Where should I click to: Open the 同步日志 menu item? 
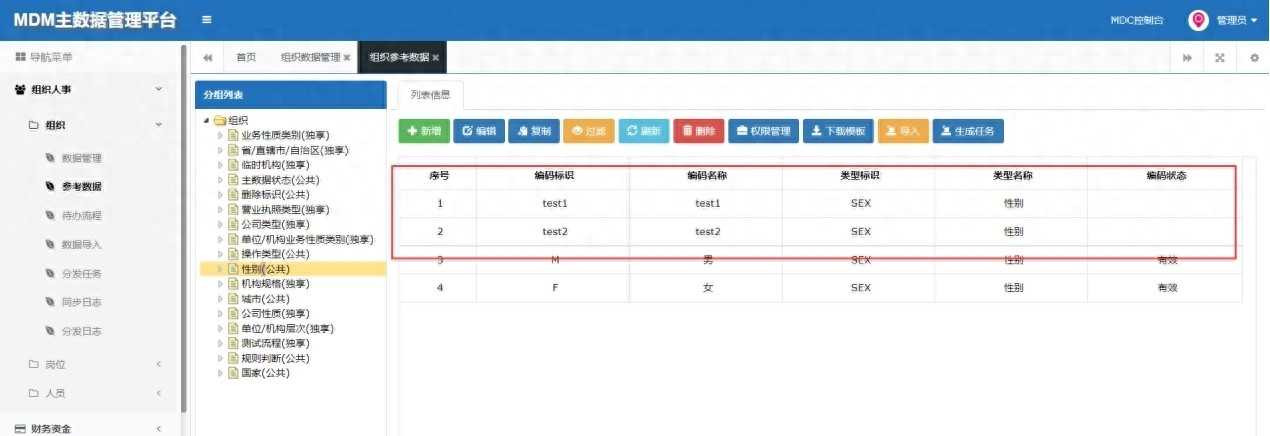81,302
